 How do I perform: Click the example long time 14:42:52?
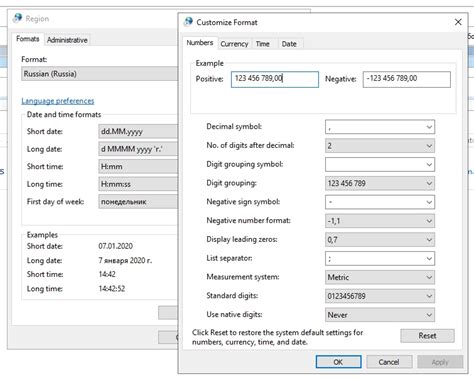112,289
